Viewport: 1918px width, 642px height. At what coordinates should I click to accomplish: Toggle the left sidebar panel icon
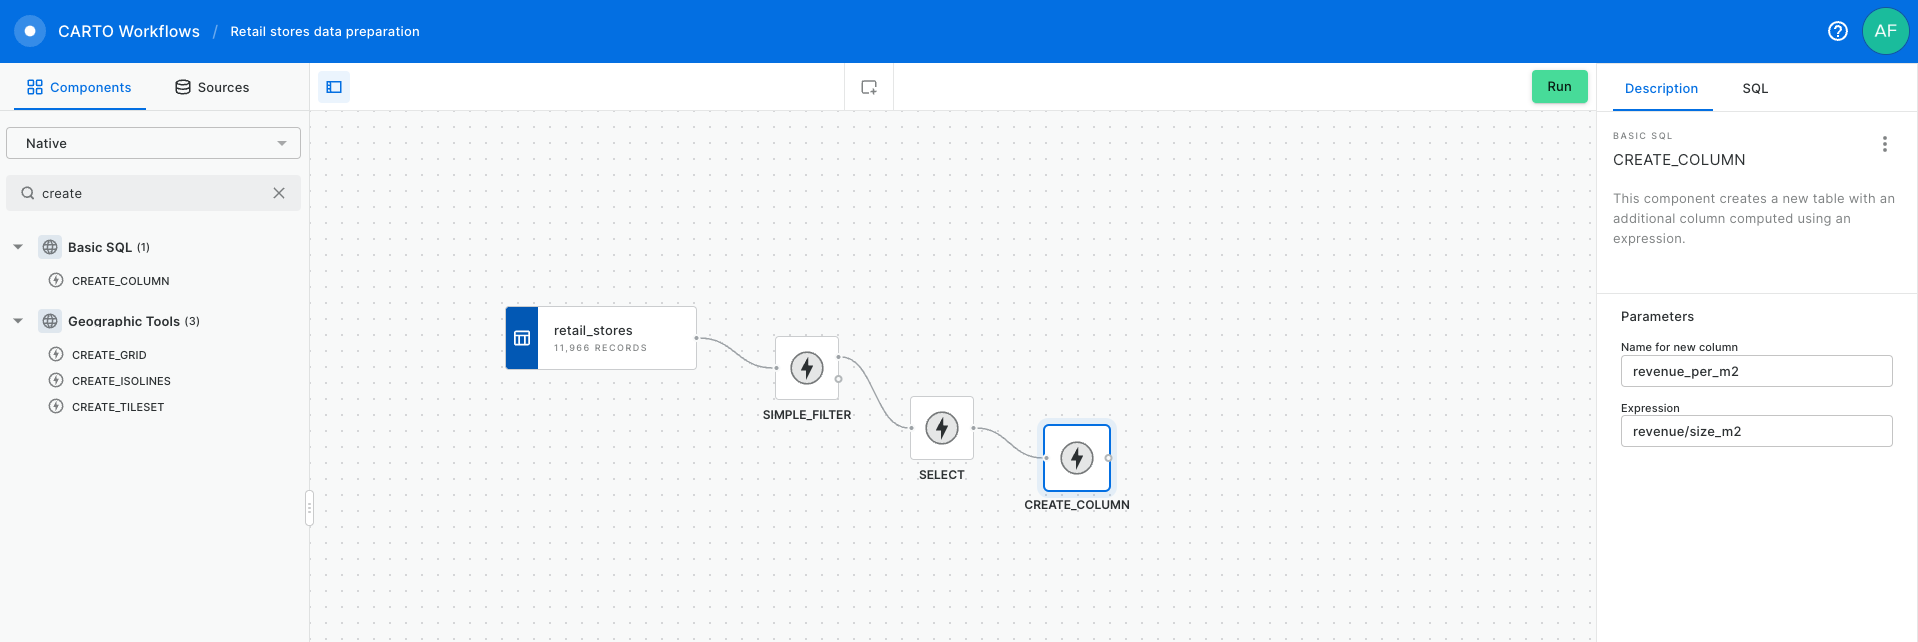(334, 87)
